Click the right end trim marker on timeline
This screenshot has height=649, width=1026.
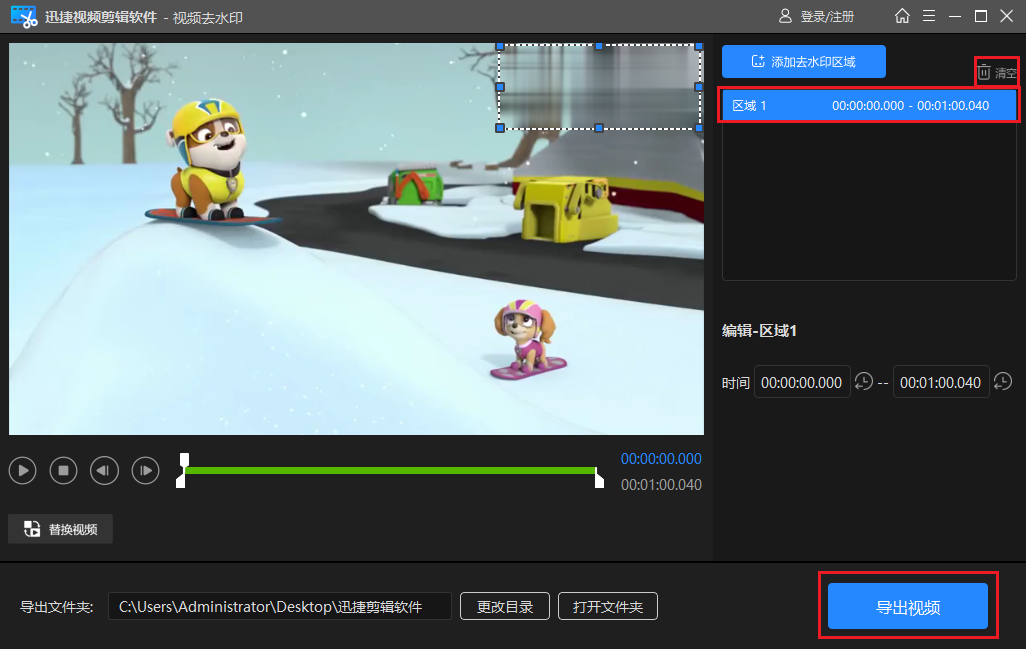pyautogui.click(x=599, y=480)
